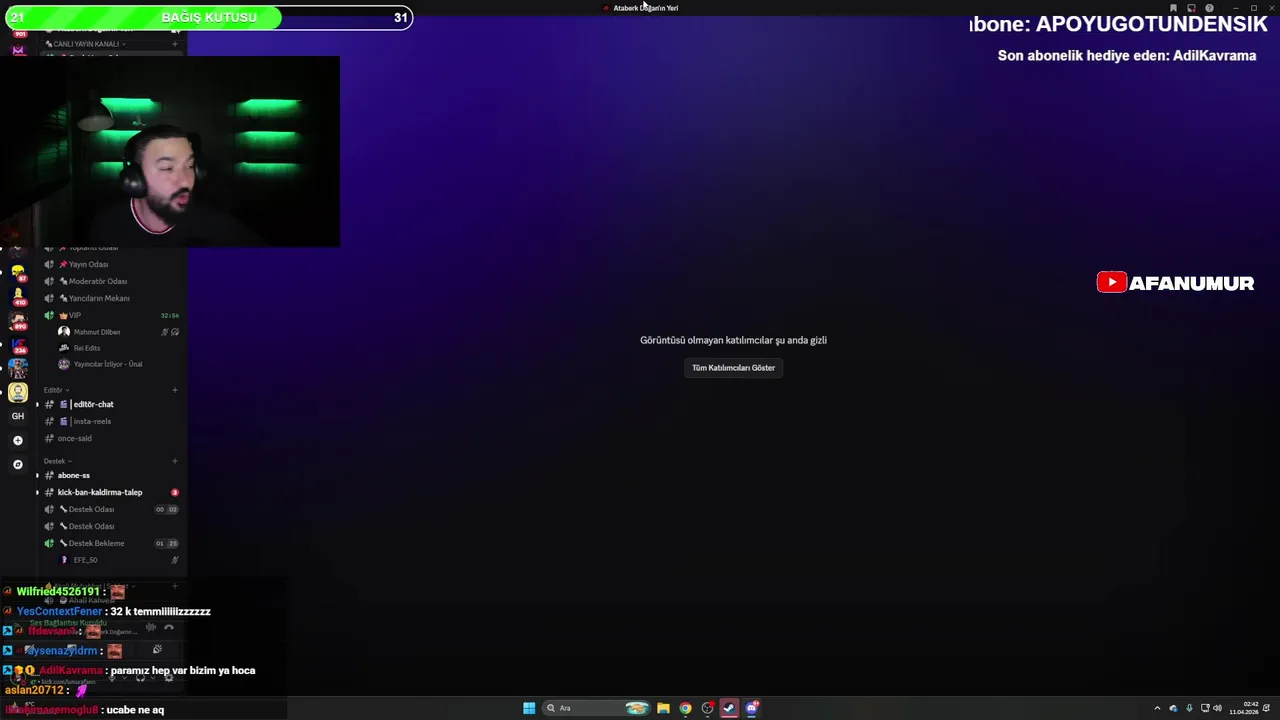
Task: Expand the kick-ban-kaldırma-talep threads arrow
Action: (37, 492)
